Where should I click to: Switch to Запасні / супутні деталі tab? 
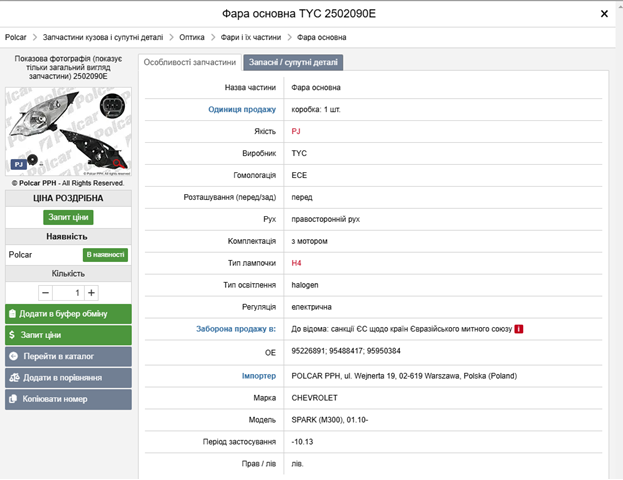pyautogui.click(x=293, y=62)
